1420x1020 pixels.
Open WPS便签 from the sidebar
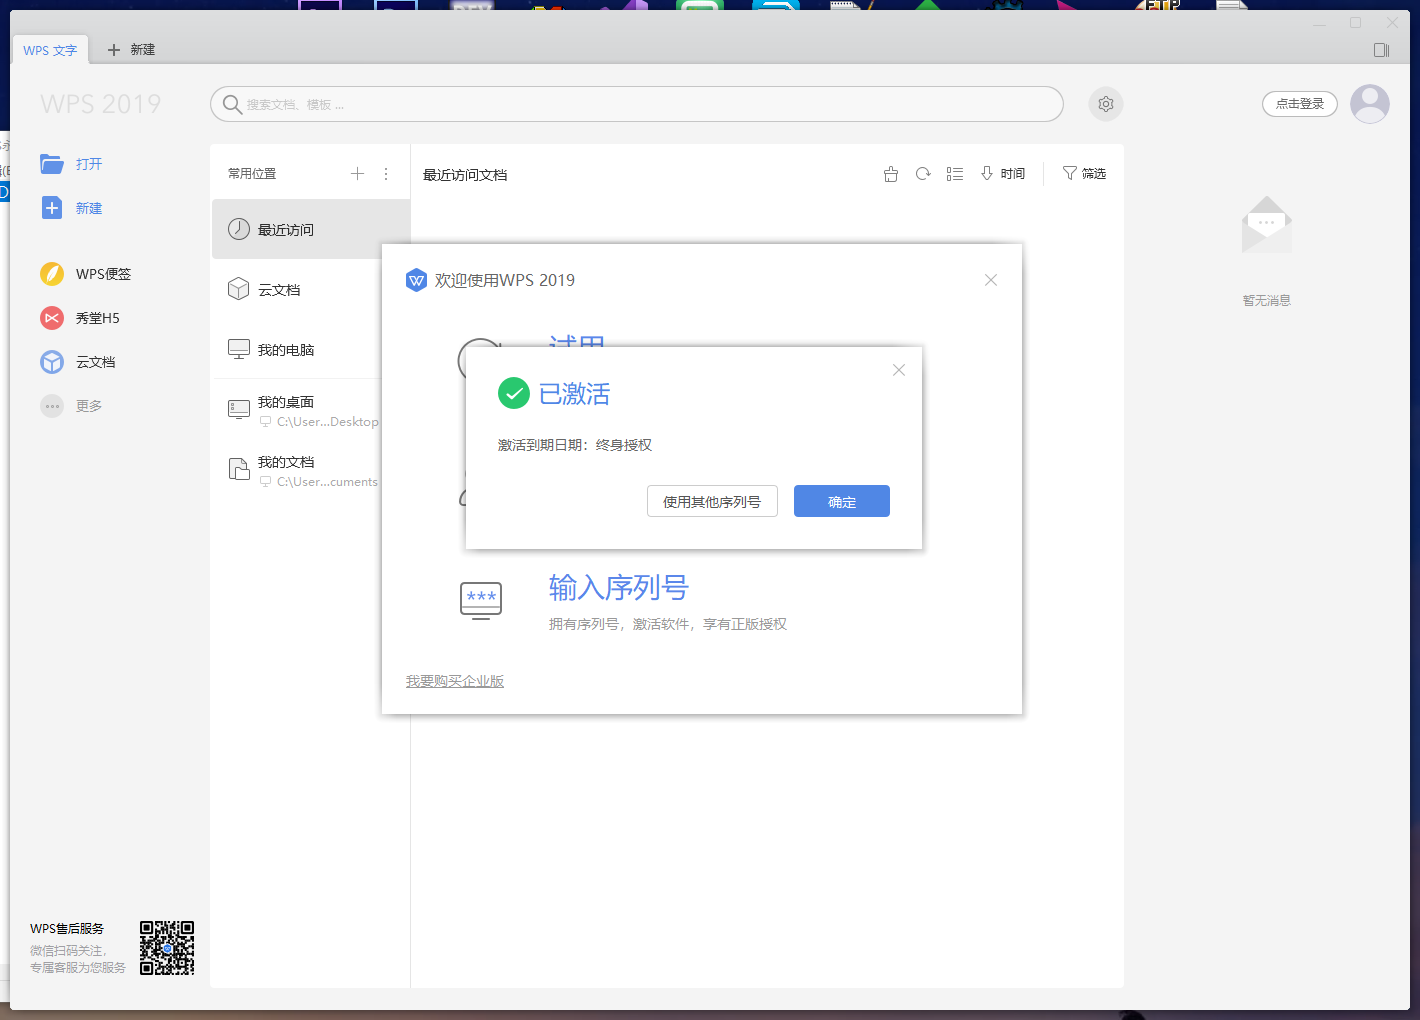86,274
